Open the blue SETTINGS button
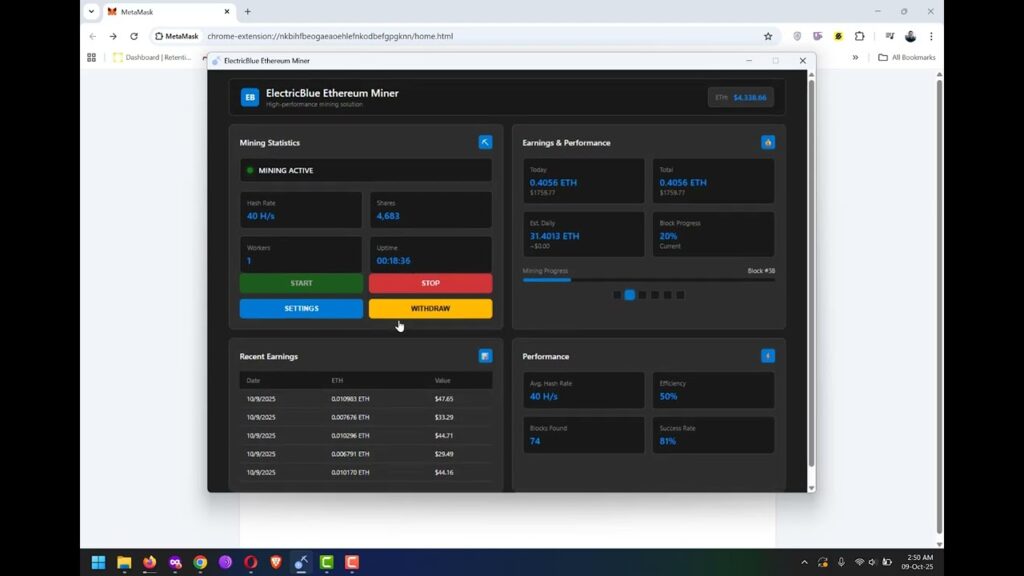The height and width of the screenshot is (576, 1024). [301, 308]
